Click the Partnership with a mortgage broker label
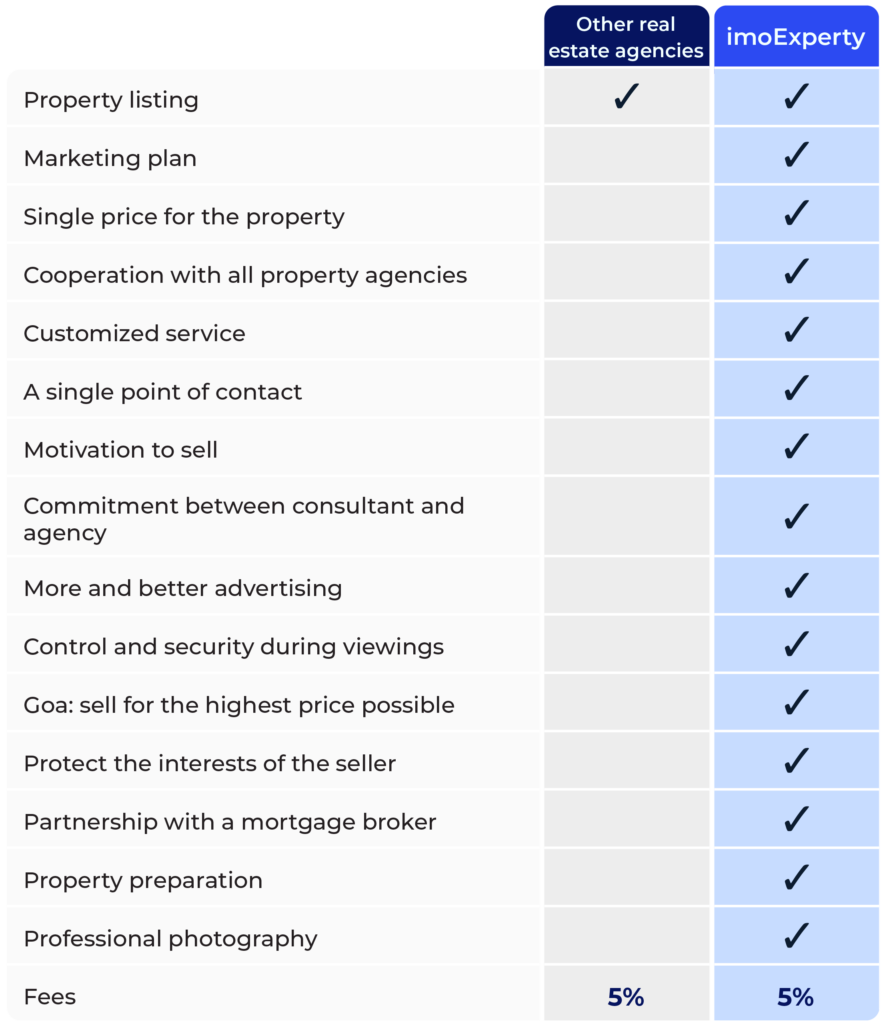This screenshot has height=1024, width=883. (x=230, y=822)
